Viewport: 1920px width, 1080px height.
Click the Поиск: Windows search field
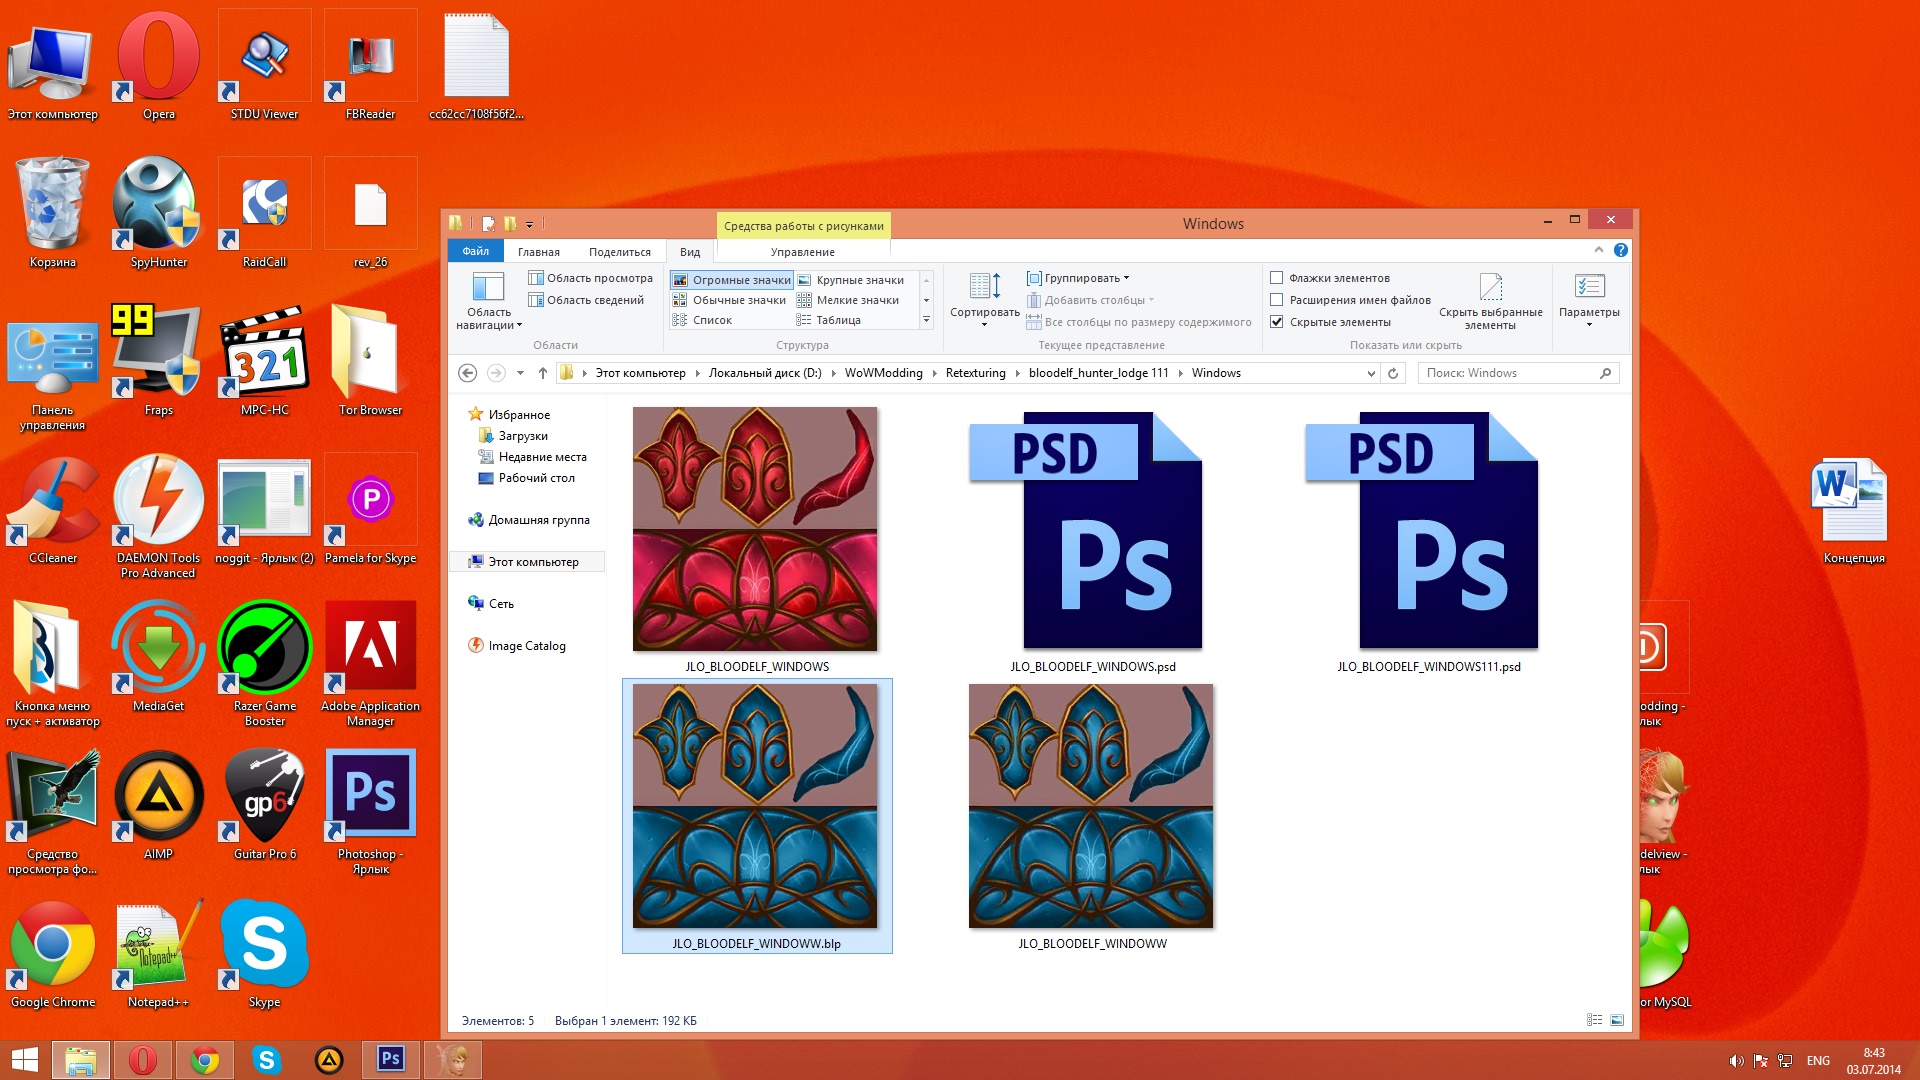tap(1518, 373)
